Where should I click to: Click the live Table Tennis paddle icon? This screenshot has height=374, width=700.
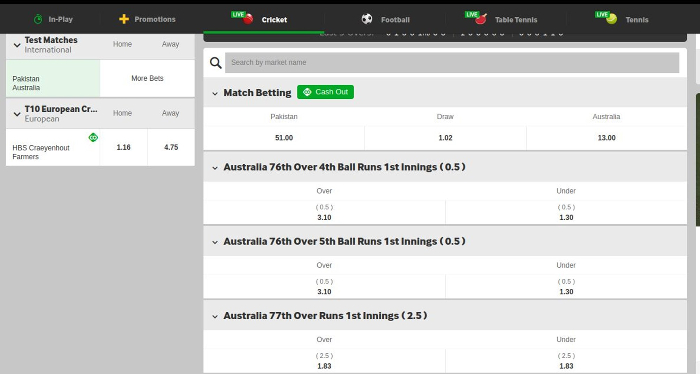click(x=481, y=19)
